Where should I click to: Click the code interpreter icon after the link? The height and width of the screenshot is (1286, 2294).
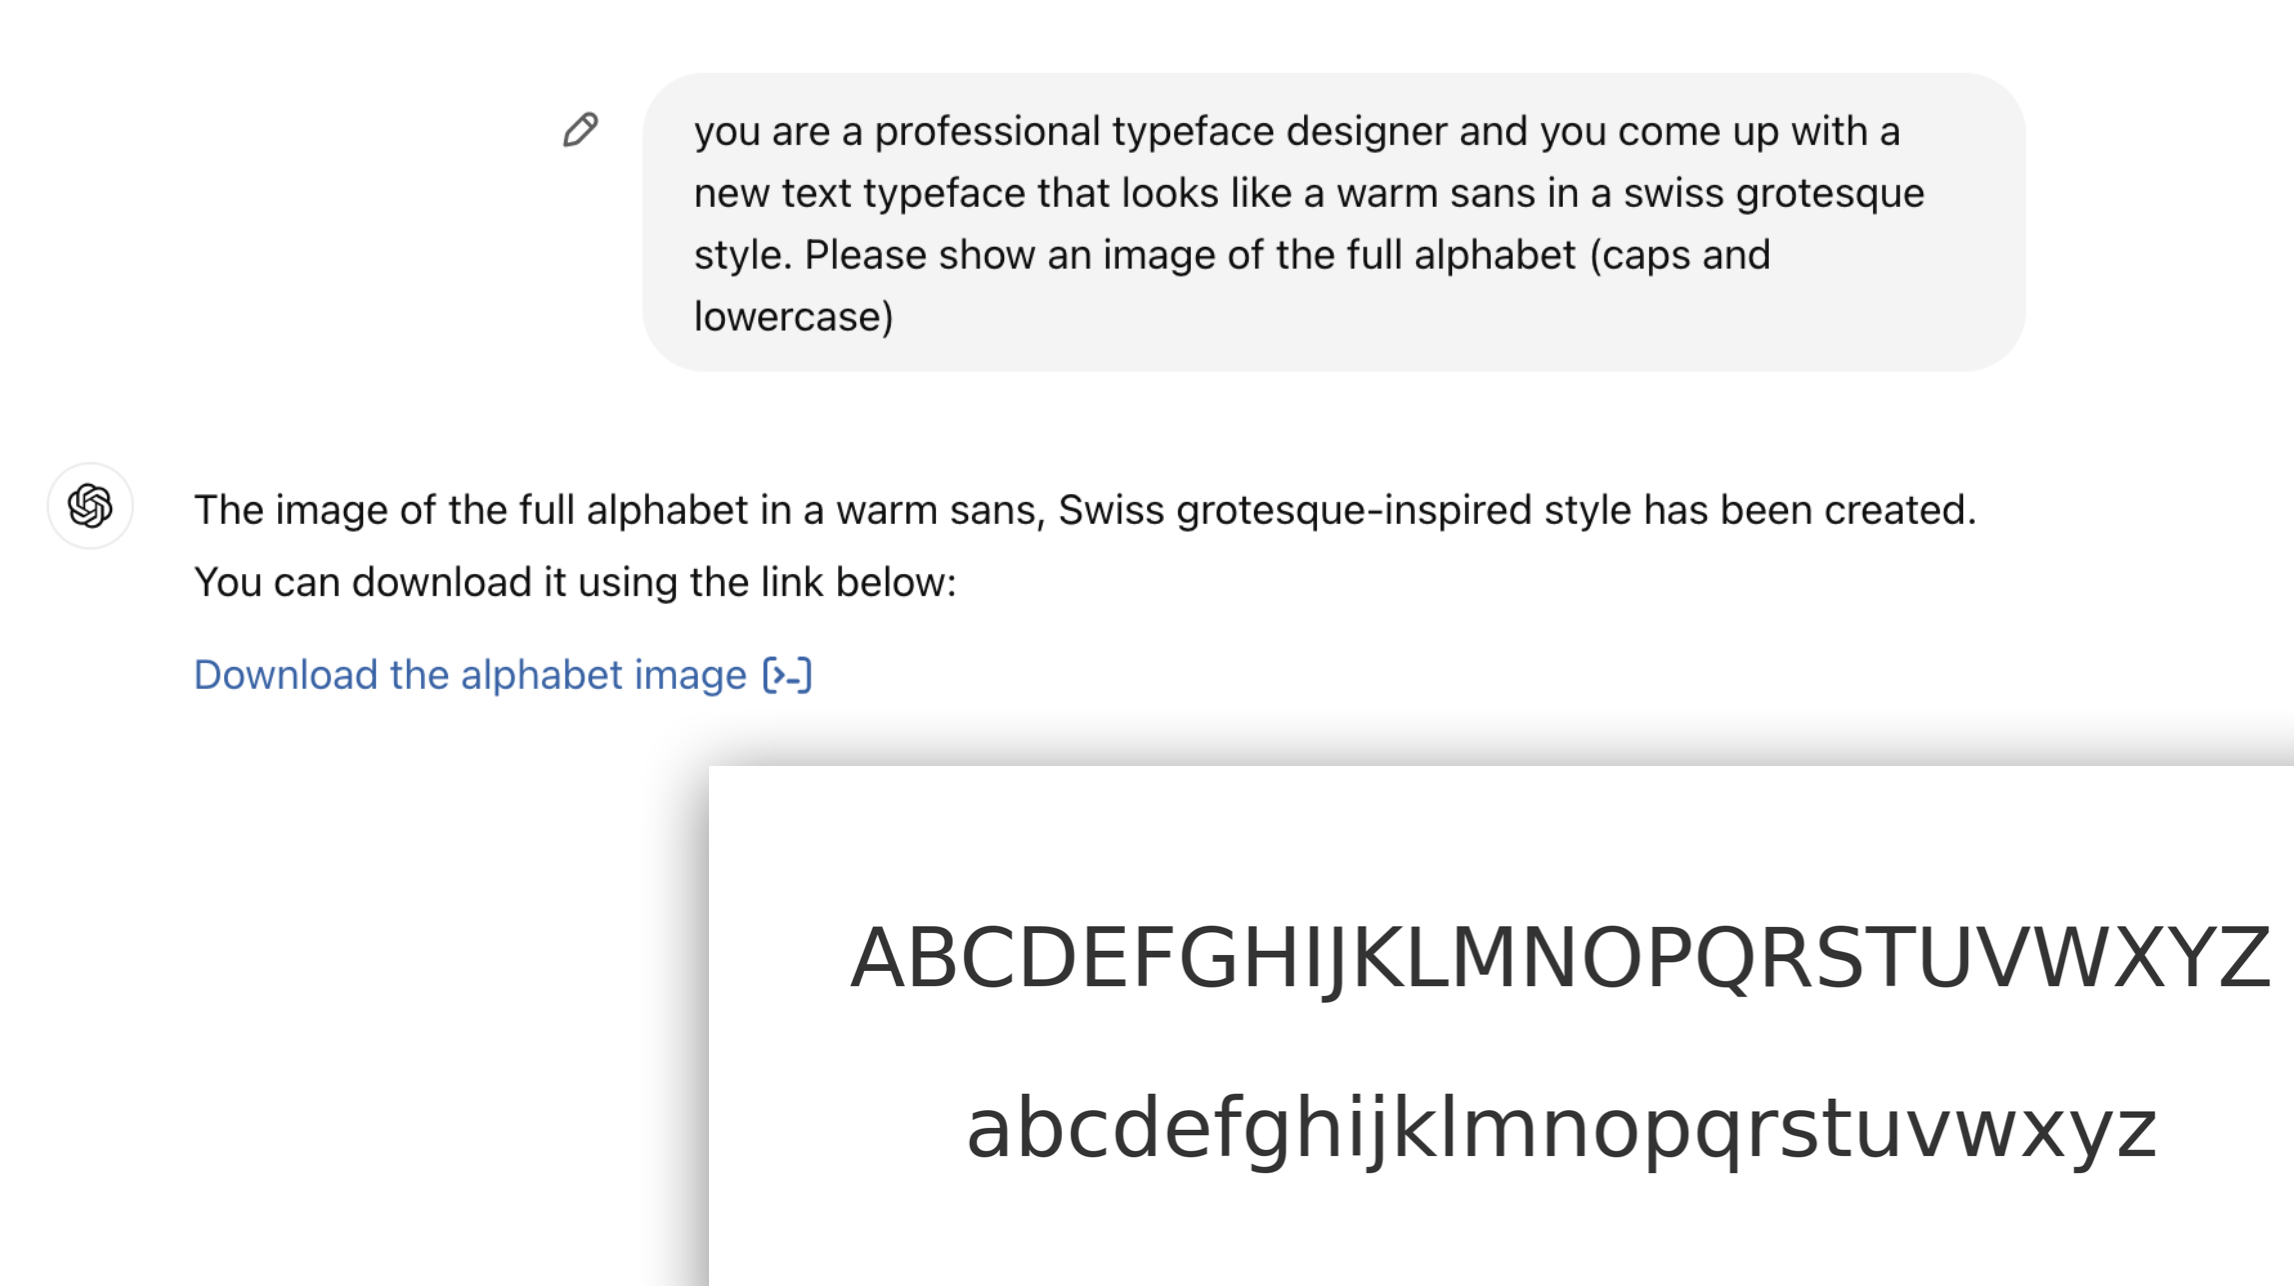(787, 676)
